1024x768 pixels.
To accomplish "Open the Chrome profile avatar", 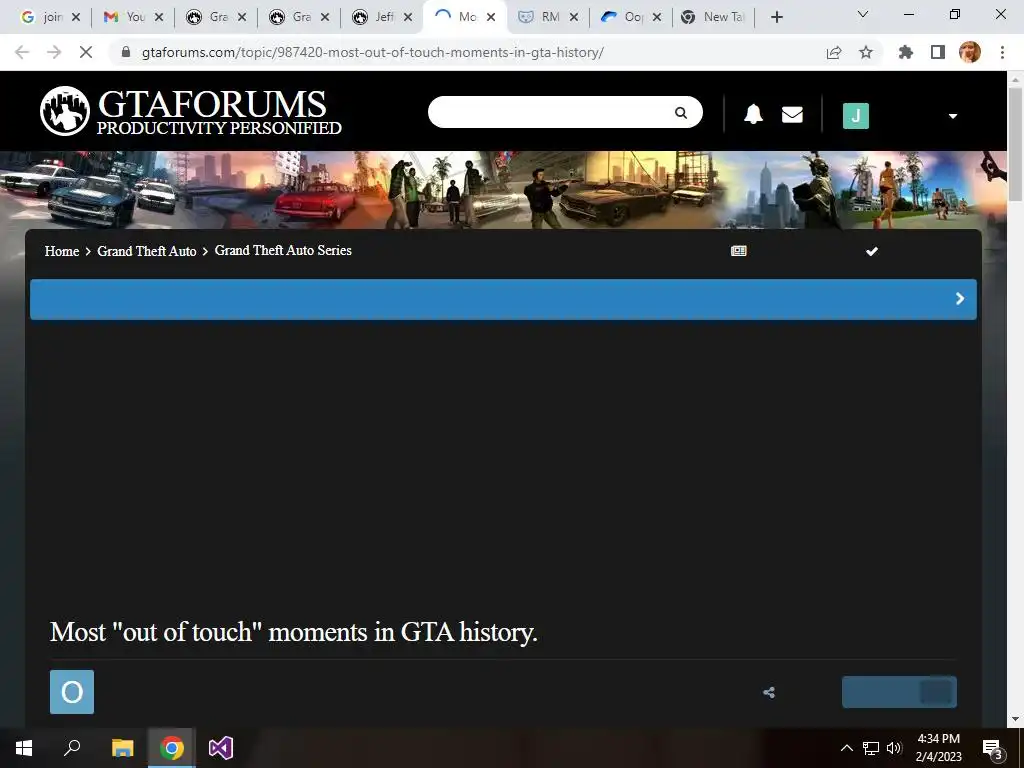I will (x=970, y=52).
